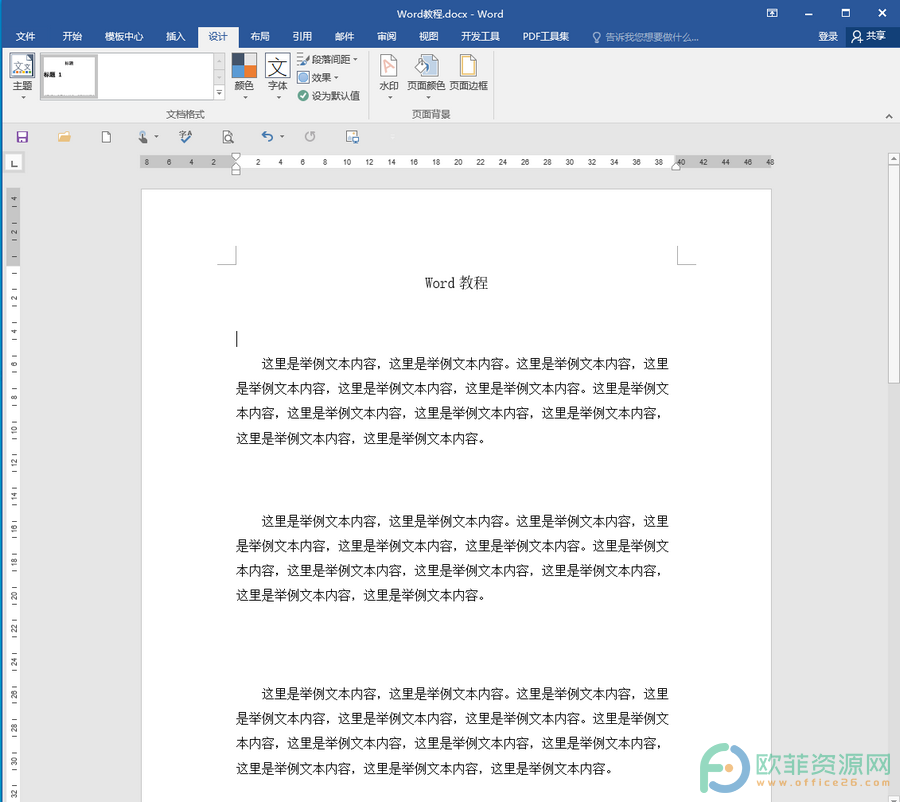Switch to the 开发工具 Developer tab
900x802 pixels.
[x=480, y=37]
